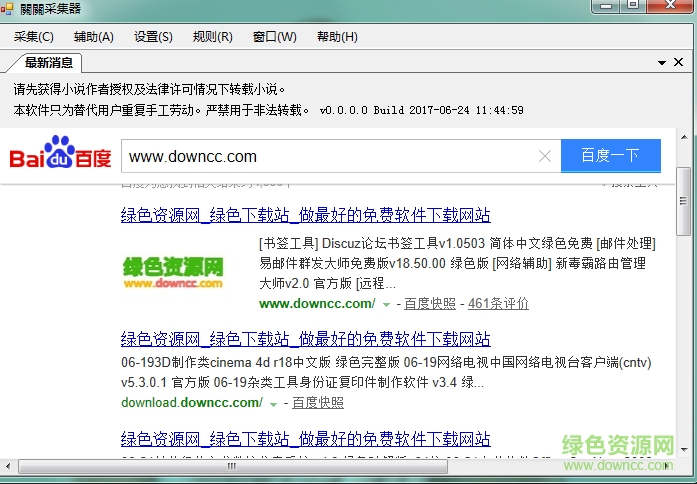Open the 461条评价 reviews link
The height and width of the screenshot is (484, 697).
[498, 304]
